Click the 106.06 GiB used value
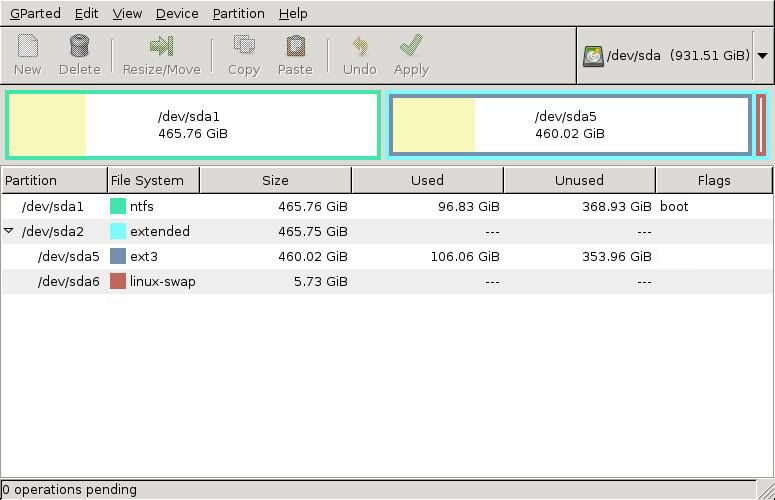This screenshot has width=775, height=500. 465,256
